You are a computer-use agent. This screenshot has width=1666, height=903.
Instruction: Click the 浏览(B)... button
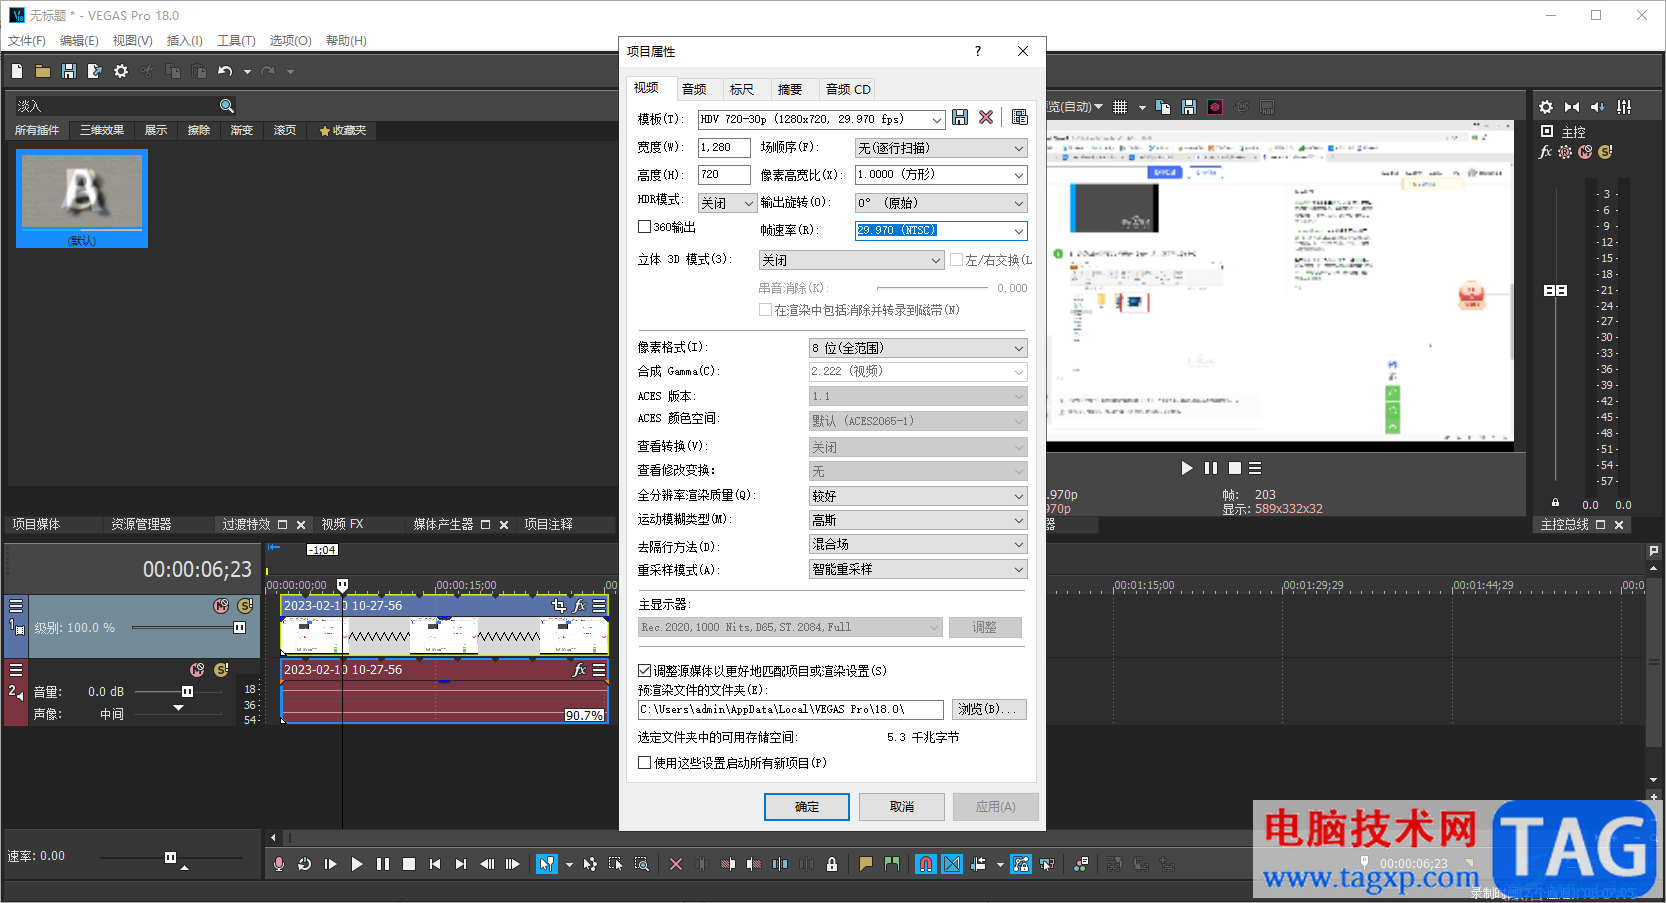[988, 709]
